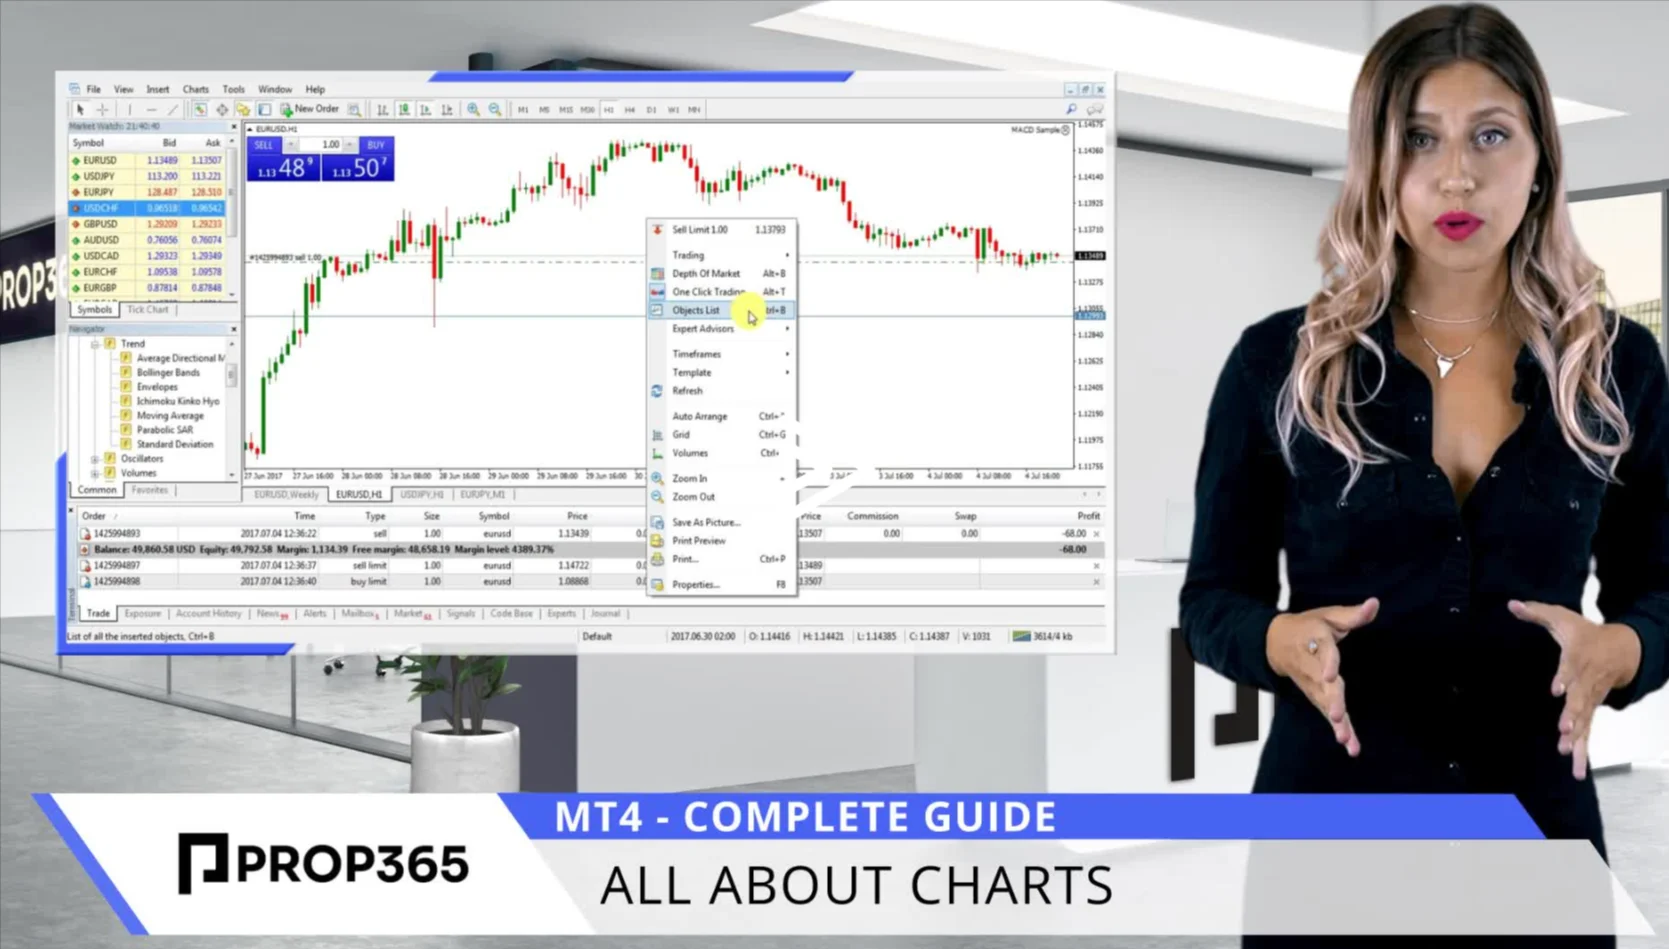Viewport: 1669px width, 949px height.
Task: Toggle the Market Watch toolbar icon
Action: click(x=200, y=110)
